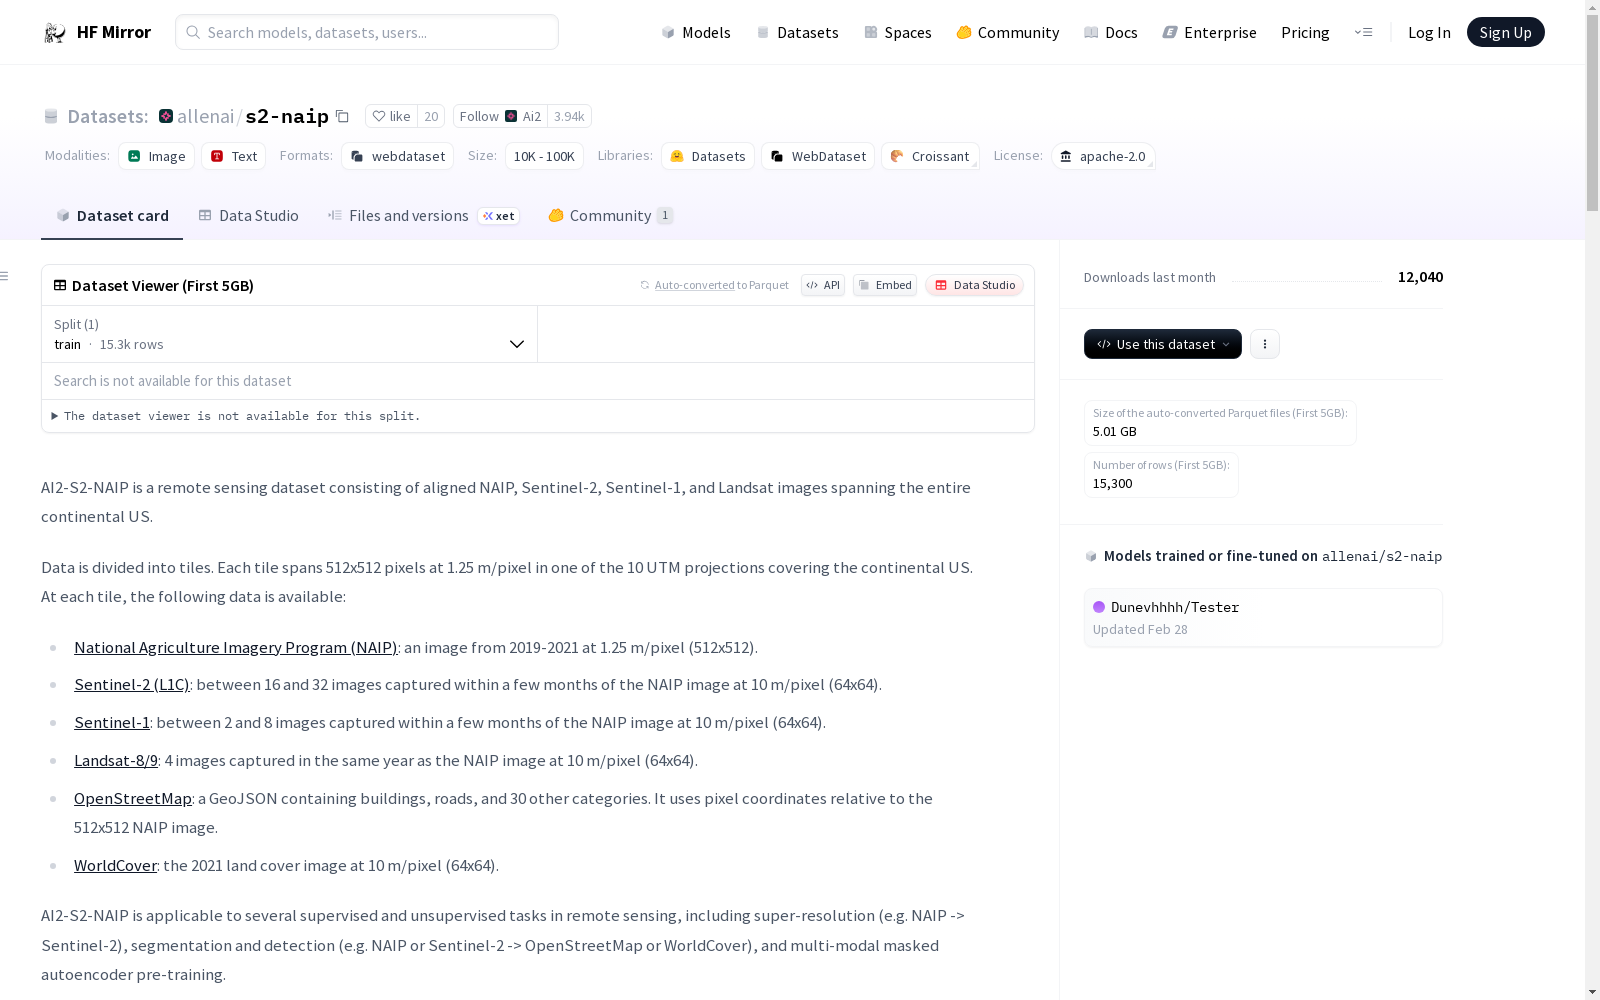Click the disabled search field in viewer

point(538,381)
